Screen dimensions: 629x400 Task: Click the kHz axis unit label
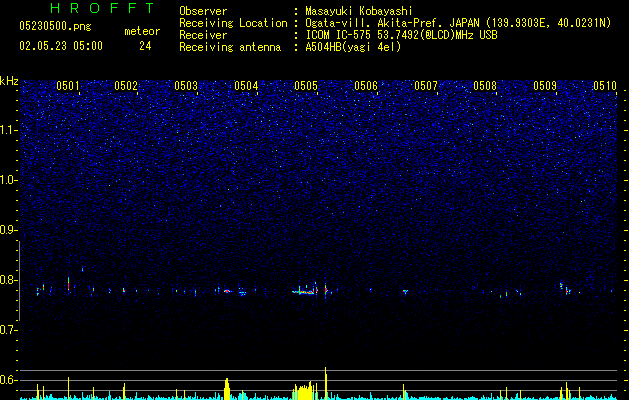(x=9, y=81)
